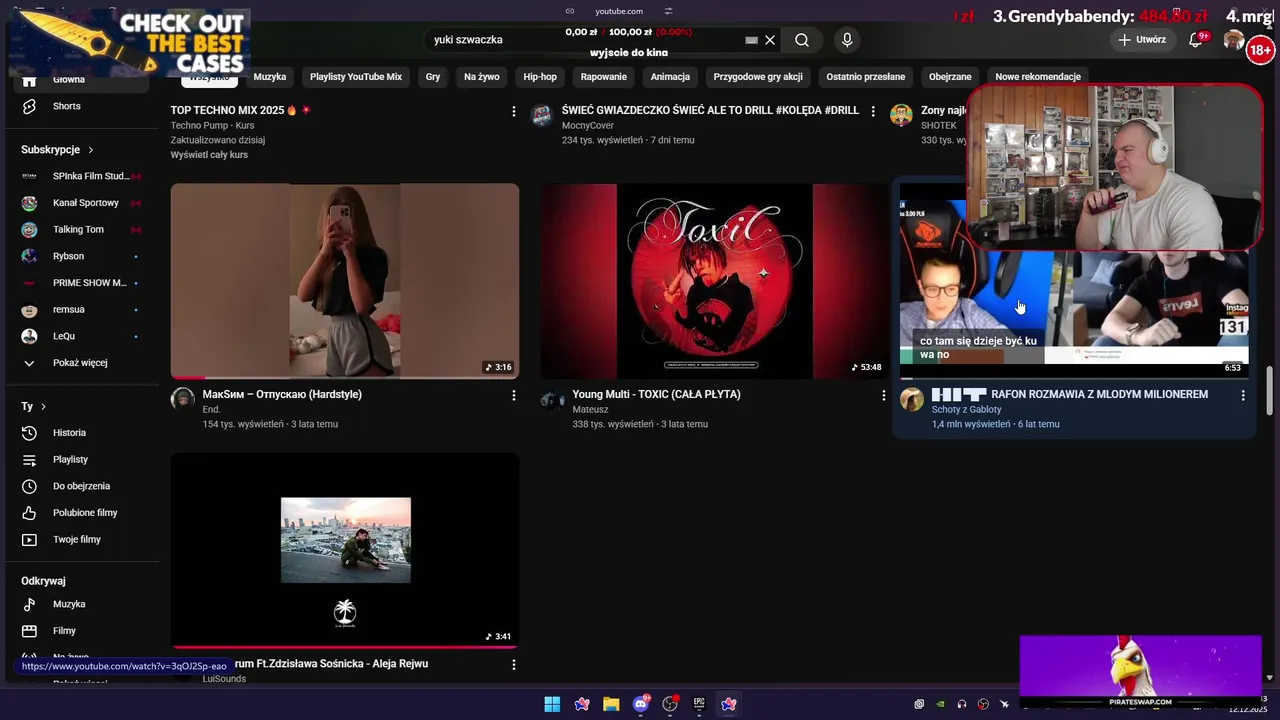Click the Utwórz create button
This screenshot has height=720, width=1280.
pos(1142,40)
